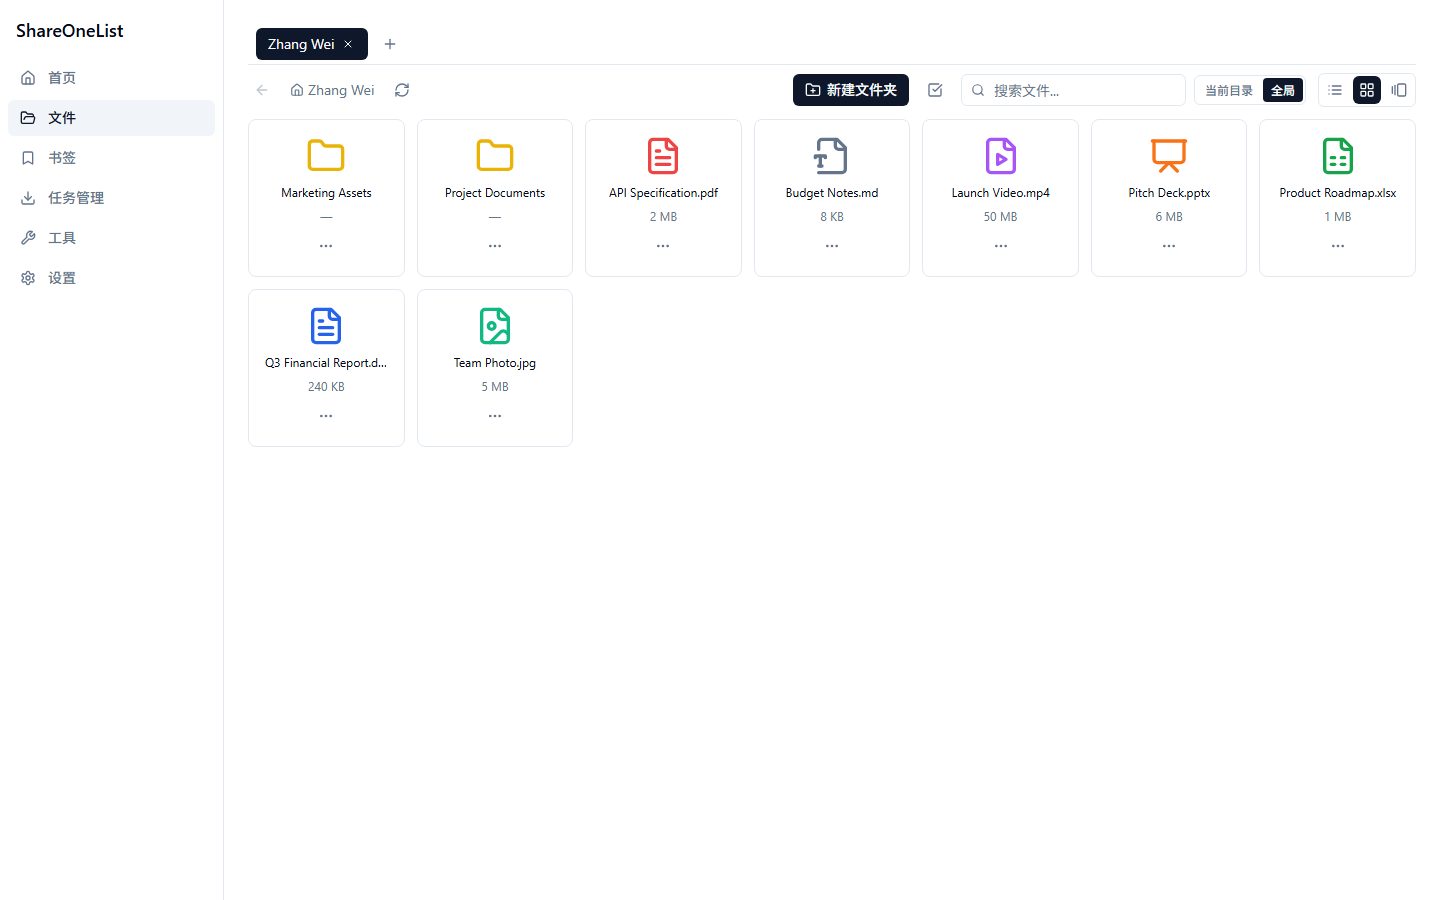Switch search scope to 当前目录

point(1229,90)
